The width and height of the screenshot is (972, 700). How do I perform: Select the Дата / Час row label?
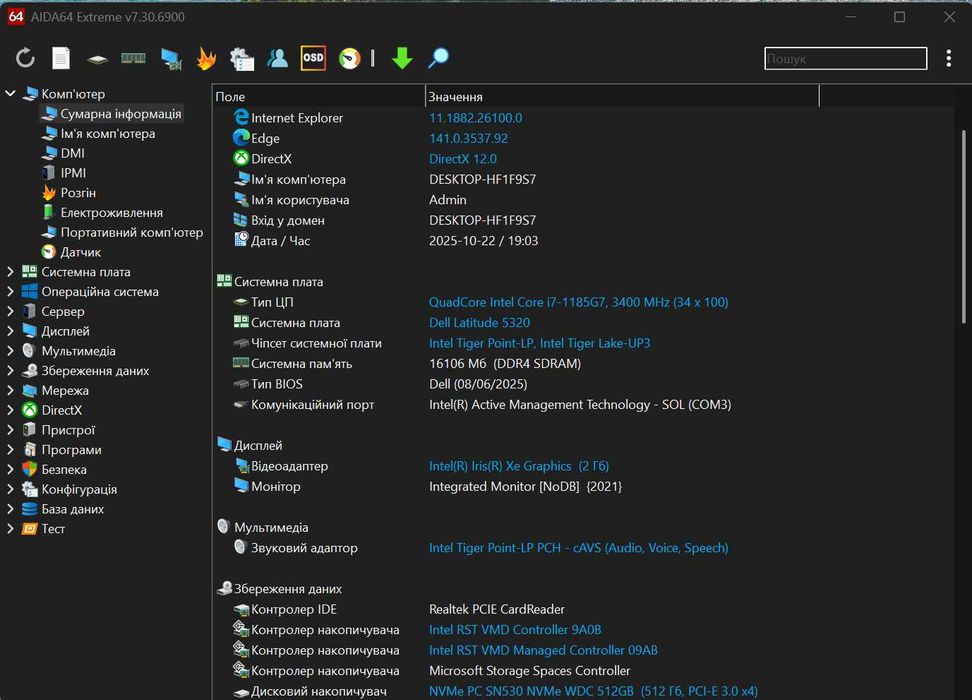tap(280, 241)
